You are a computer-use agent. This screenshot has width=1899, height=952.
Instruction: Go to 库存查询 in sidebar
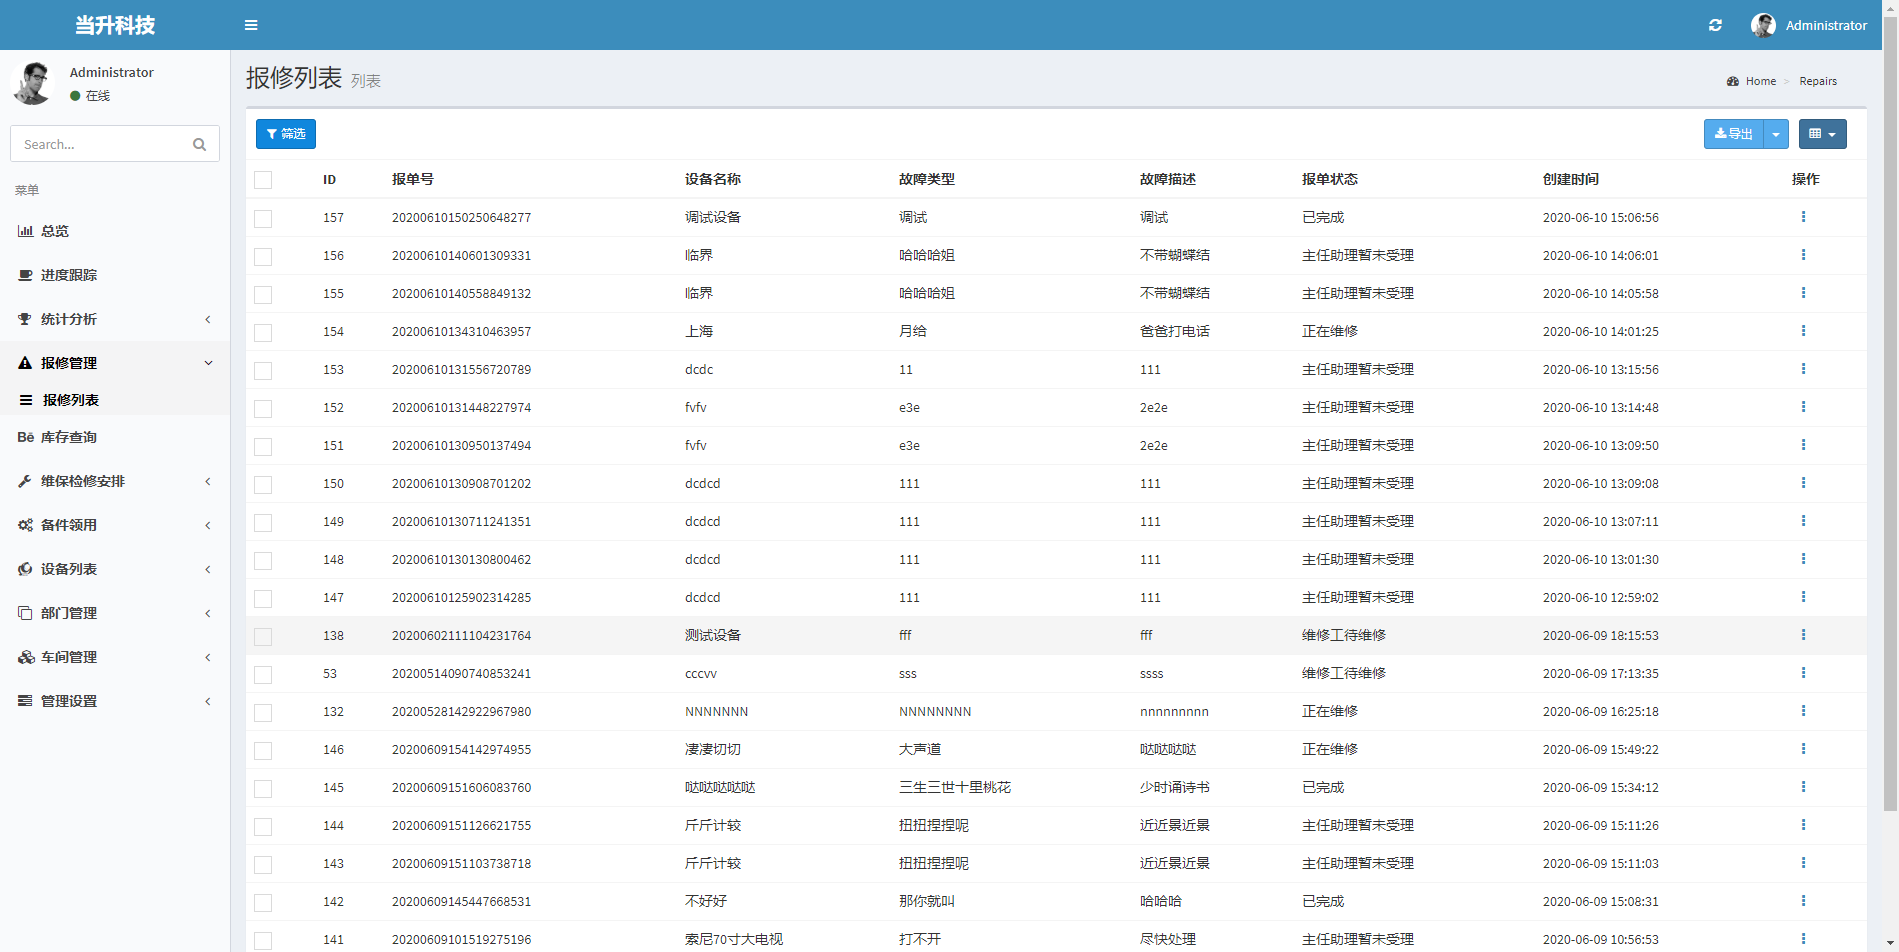click(x=68, y=437)
